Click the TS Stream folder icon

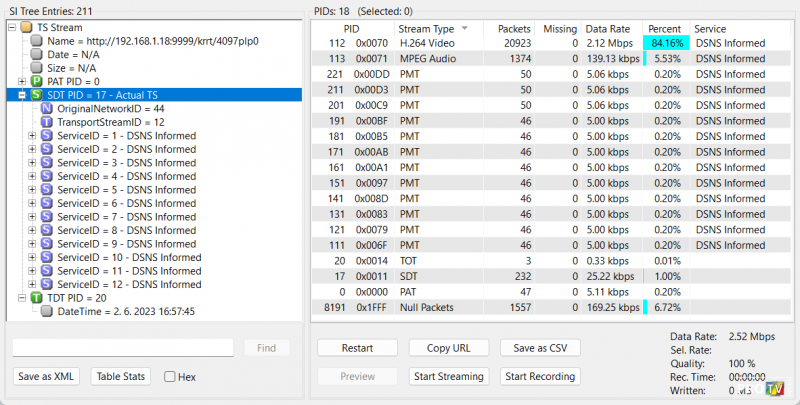click(x=26, y=27)
